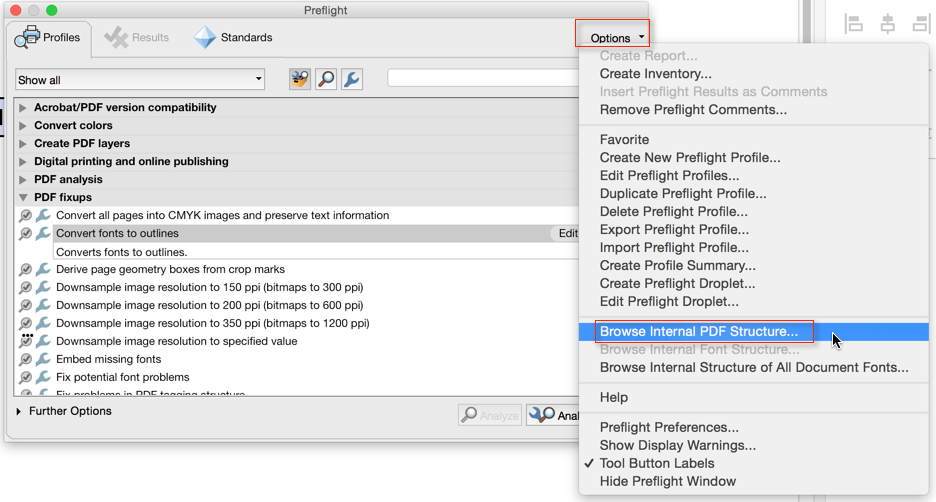Select Derive page geometry boxes from crop marks
Screen dimensions: 936x502
click(298, 269)
